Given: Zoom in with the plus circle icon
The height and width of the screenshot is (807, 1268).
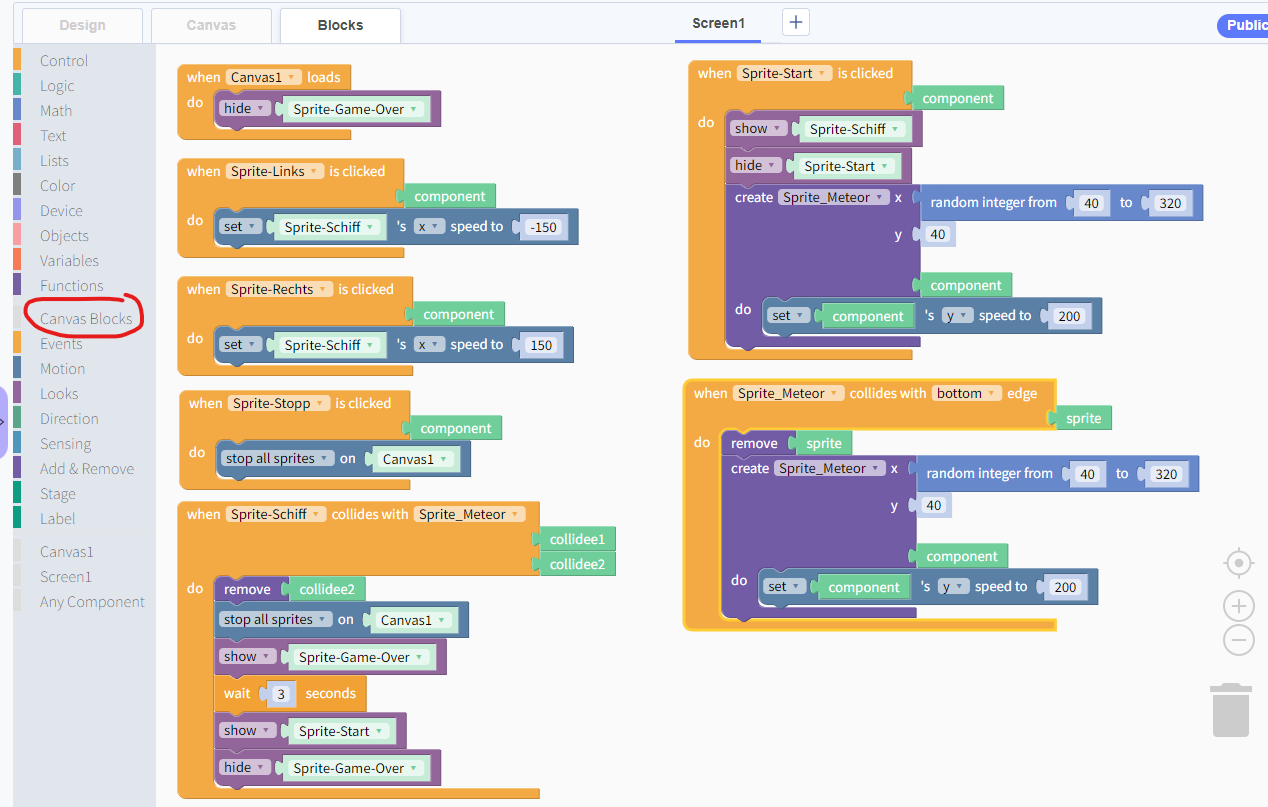Looking at the screenshot, I should click(1238, 606).
